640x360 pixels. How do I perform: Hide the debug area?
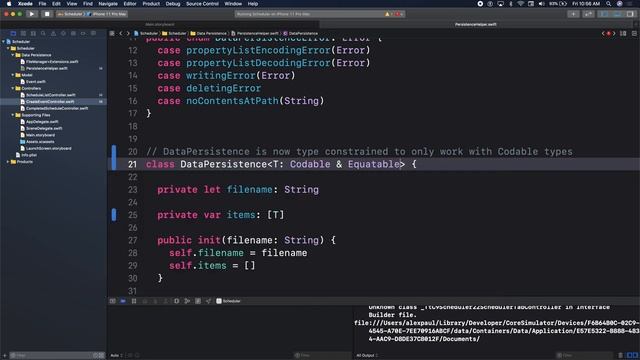click(x=113, y=301)
